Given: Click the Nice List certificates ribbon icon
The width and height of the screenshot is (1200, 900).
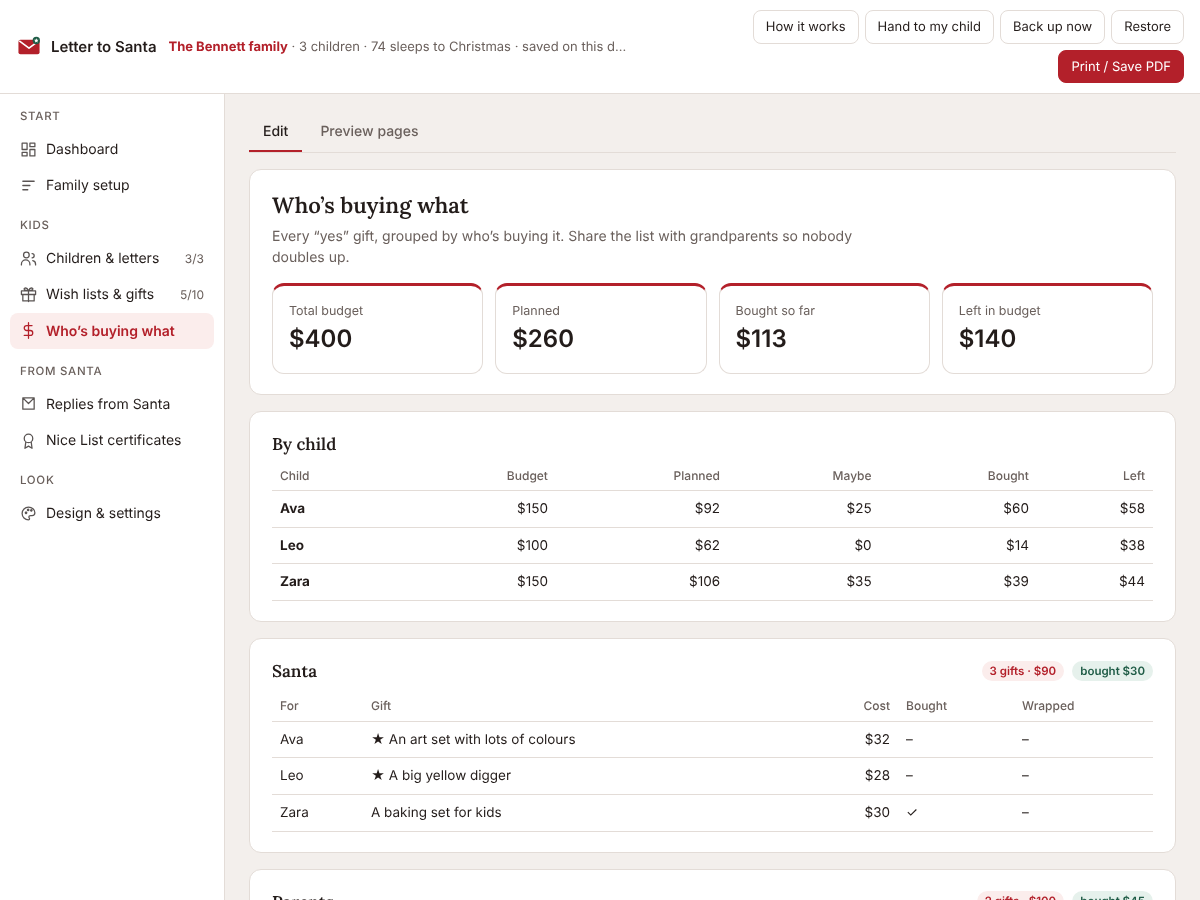Looking at the screenshot, I should [28, 440].
